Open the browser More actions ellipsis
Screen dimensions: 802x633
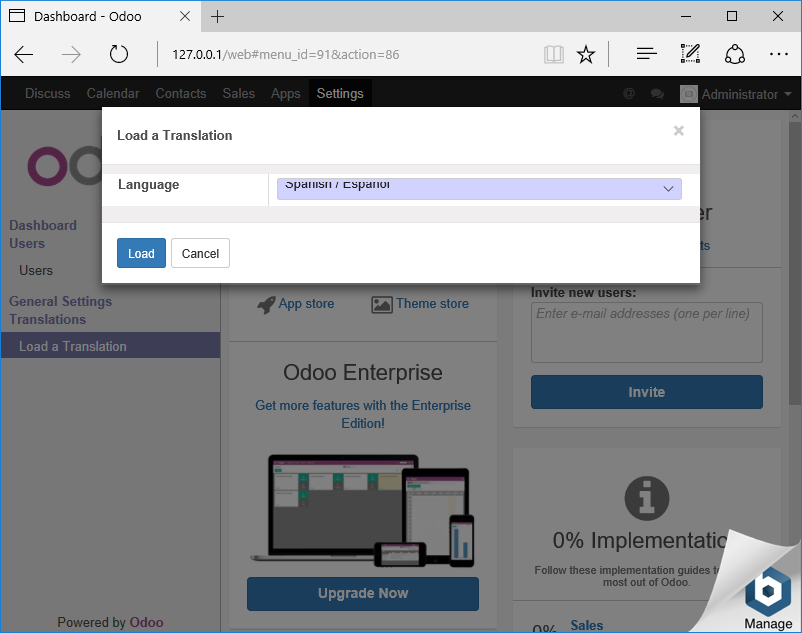(779, 54)
